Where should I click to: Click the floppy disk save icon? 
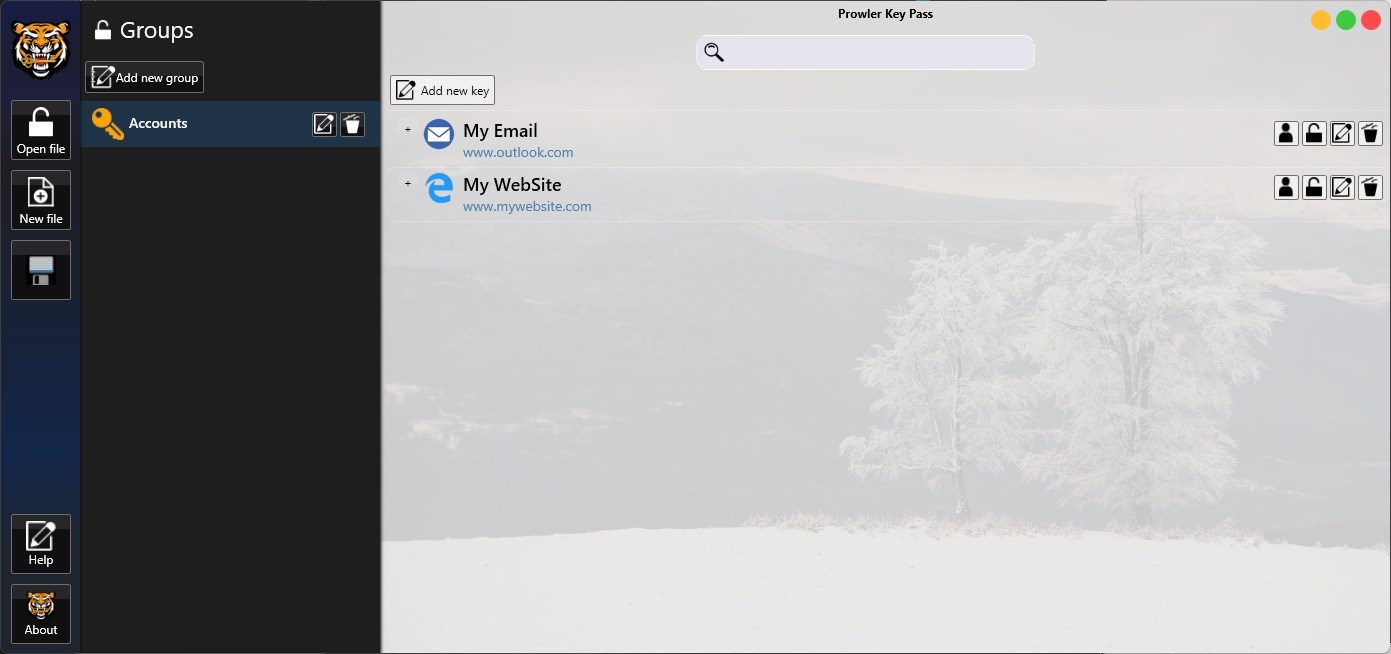tap(41, 270)
